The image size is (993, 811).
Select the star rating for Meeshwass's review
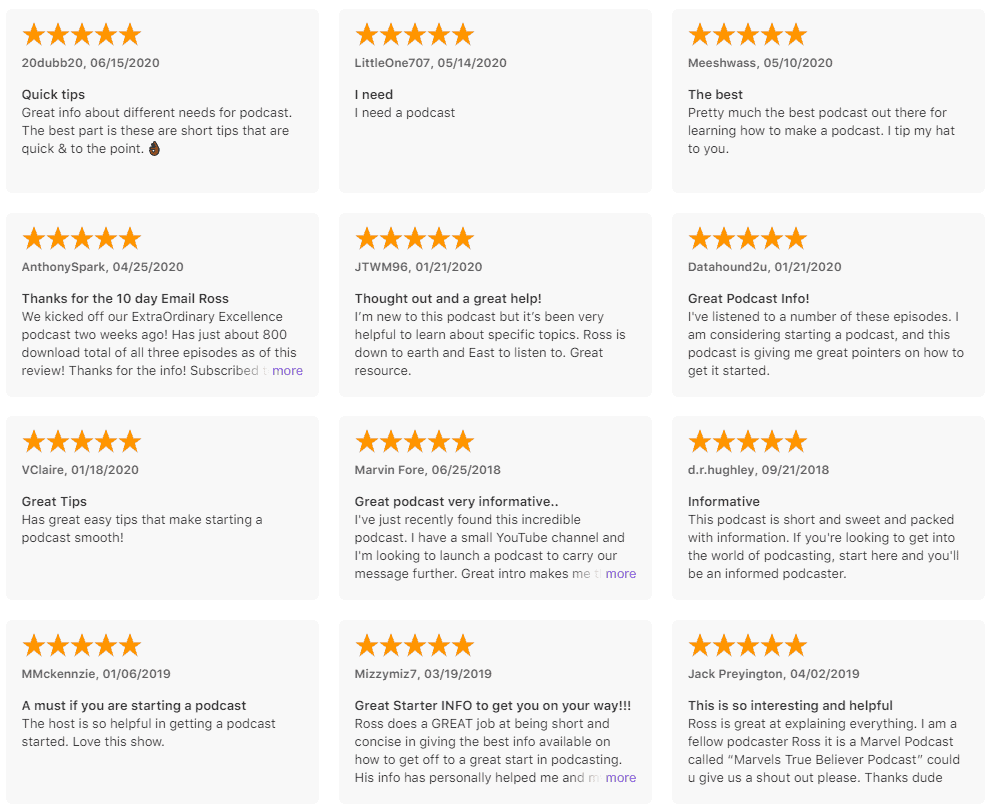[x=748, y=35]
